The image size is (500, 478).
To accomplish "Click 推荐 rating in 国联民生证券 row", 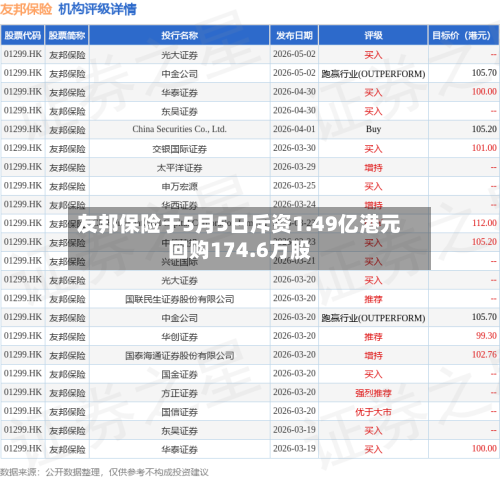I will click(x=373, y=299).
